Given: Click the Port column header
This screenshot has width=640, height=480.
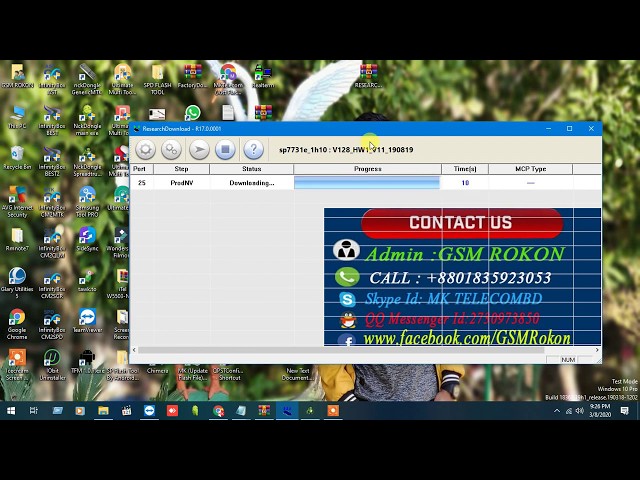Looking at the screenshot, I should pyautogui.click(x=141, y=169).
